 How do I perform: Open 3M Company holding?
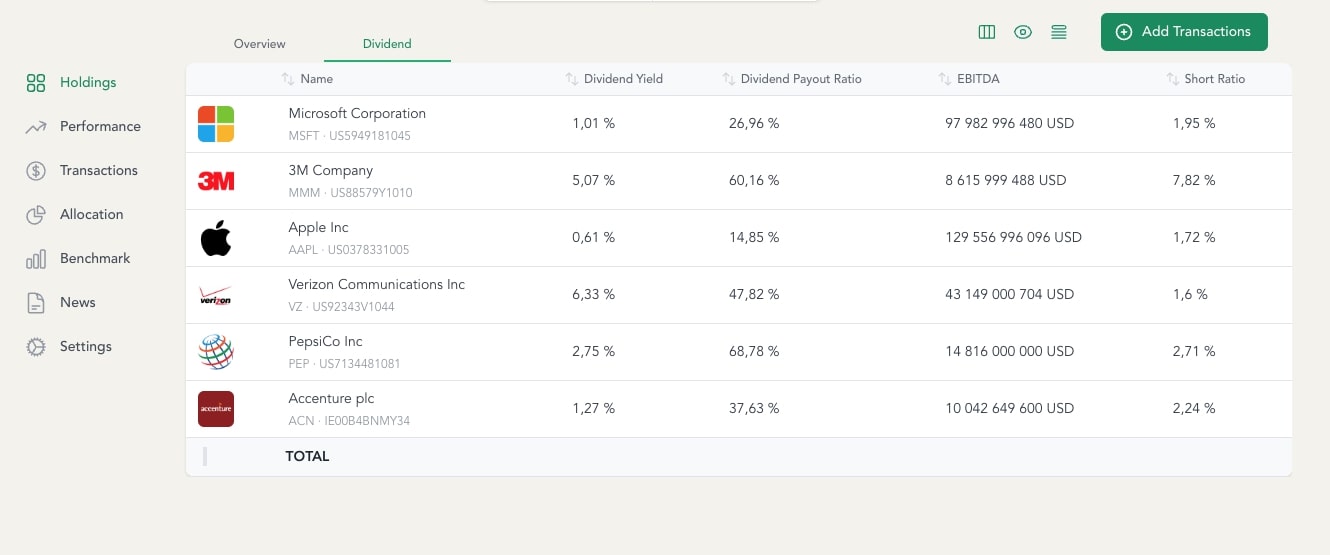331,171
